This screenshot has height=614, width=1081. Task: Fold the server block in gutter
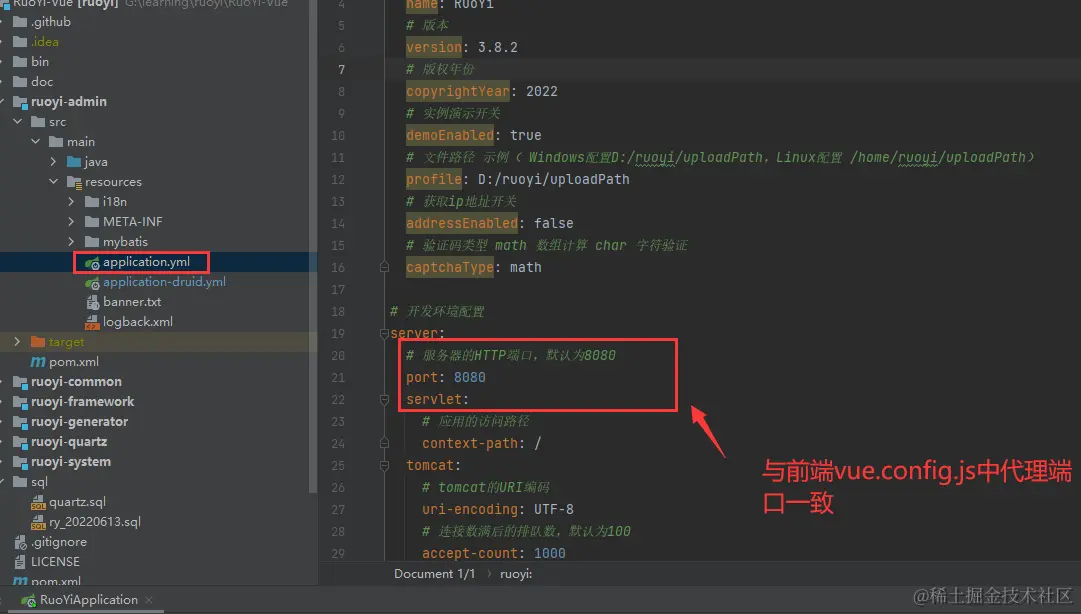point(384,334)
